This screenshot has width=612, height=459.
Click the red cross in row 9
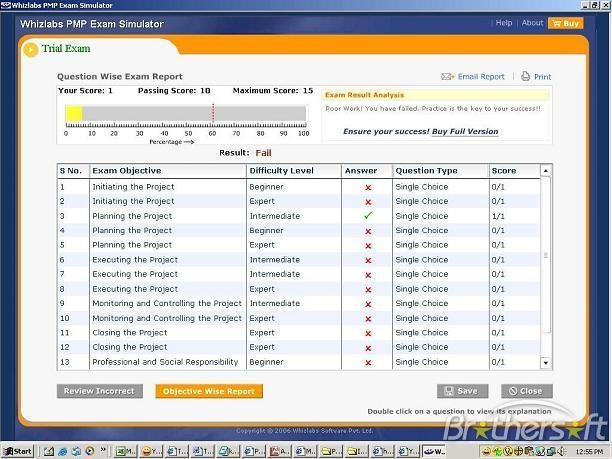tap(368, 304)
